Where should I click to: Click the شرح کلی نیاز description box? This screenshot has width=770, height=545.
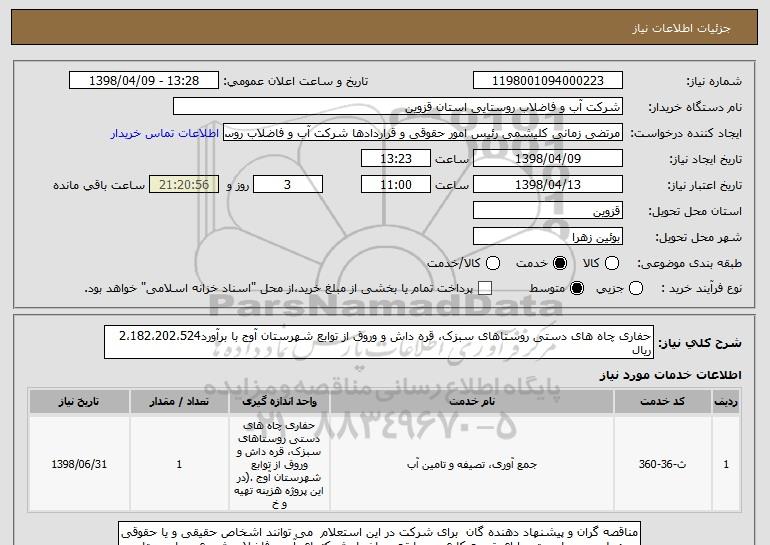click(379, 342)
